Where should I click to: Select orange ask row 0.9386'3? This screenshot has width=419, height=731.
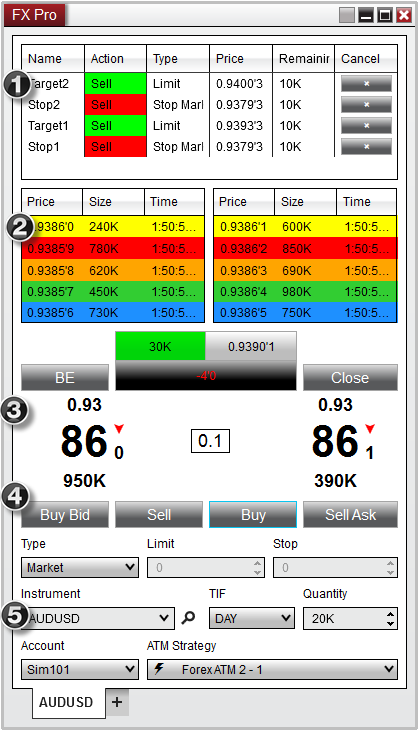[x=305, y=270]
